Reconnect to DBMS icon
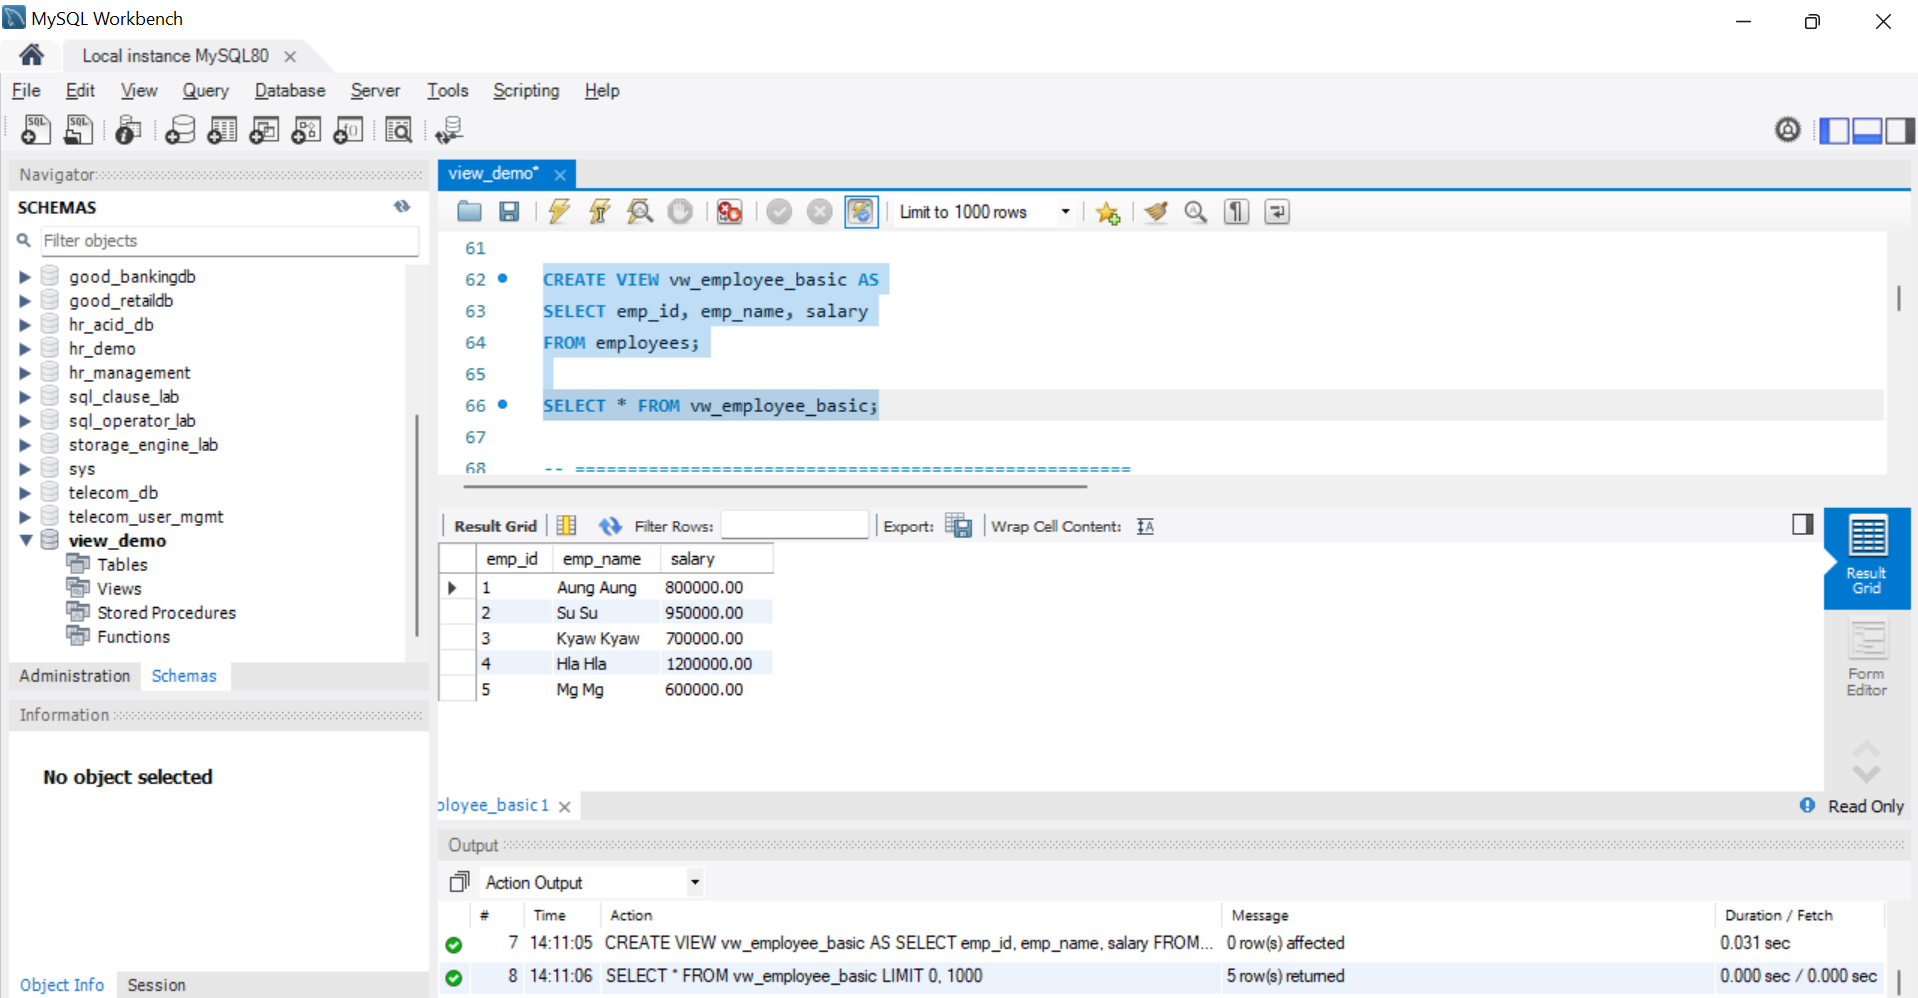 pyautogui.click(x=449, y=129)
